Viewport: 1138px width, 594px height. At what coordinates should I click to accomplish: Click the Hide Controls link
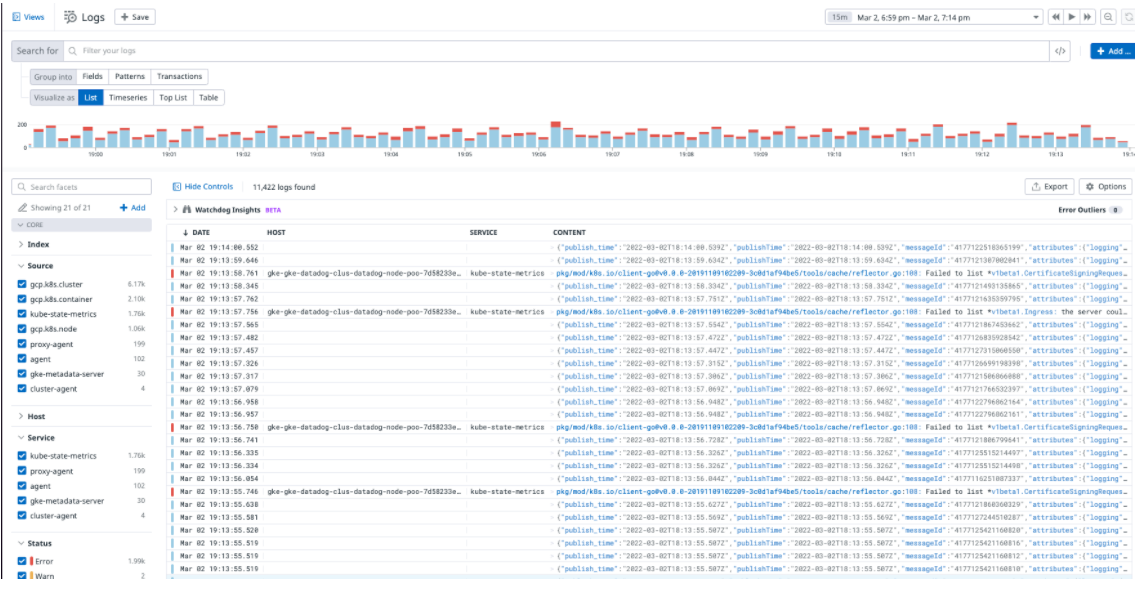pos(208,187)
